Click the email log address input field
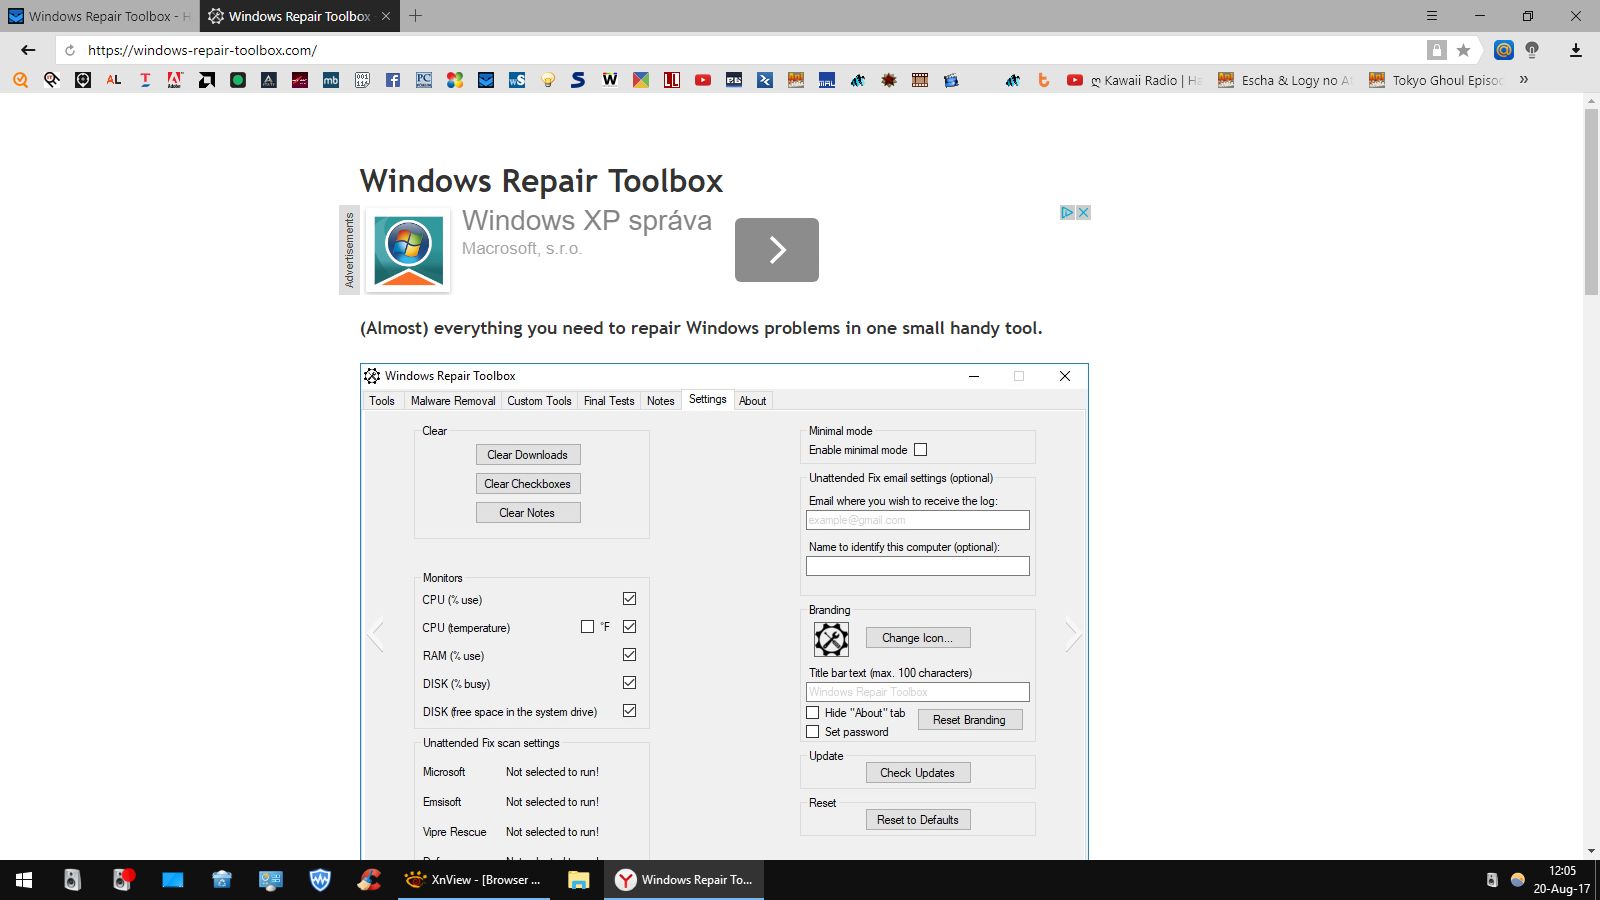1600x900 pixels. coord(918,520)
